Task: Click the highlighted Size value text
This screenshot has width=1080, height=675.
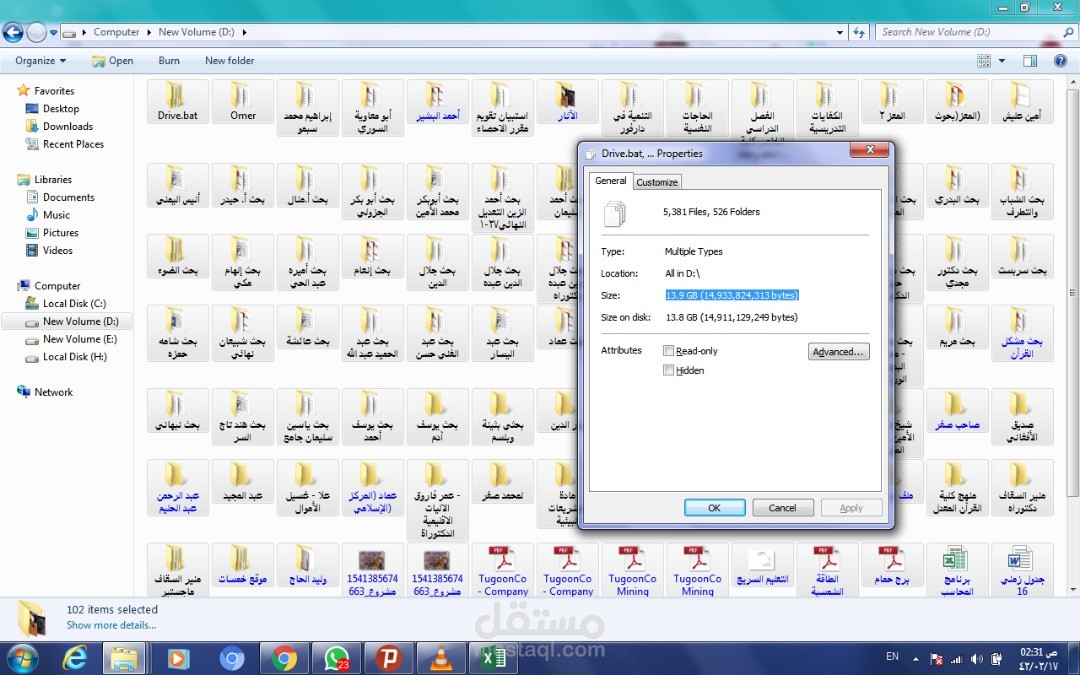Action: [x=731, y=295]
